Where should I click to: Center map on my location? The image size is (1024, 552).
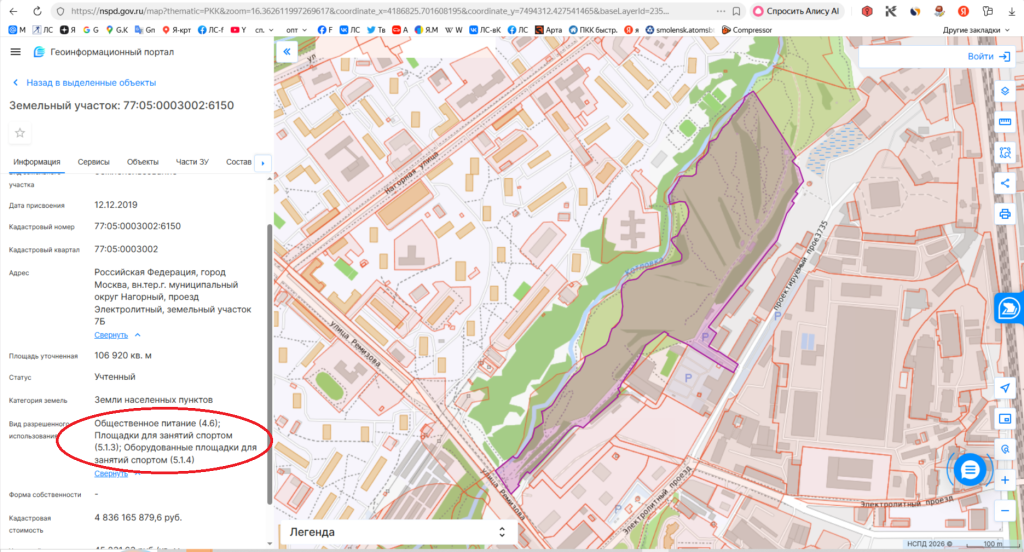tap(1004, 387)
